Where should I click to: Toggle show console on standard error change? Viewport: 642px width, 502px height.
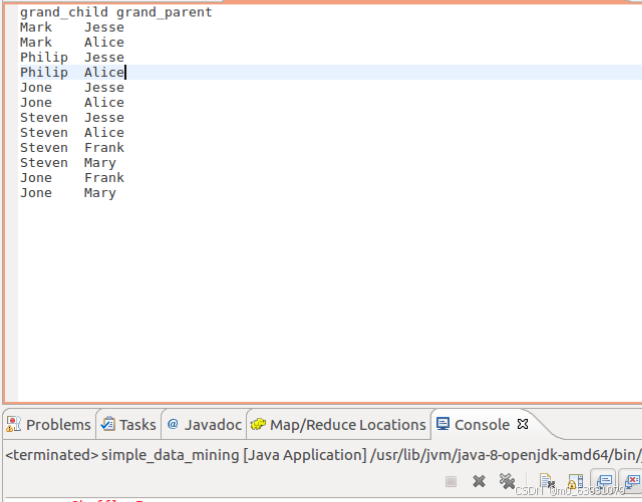click(631, 481)
